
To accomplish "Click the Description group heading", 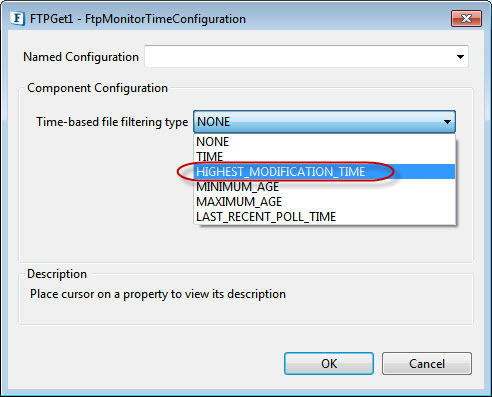I will (57, 274).
